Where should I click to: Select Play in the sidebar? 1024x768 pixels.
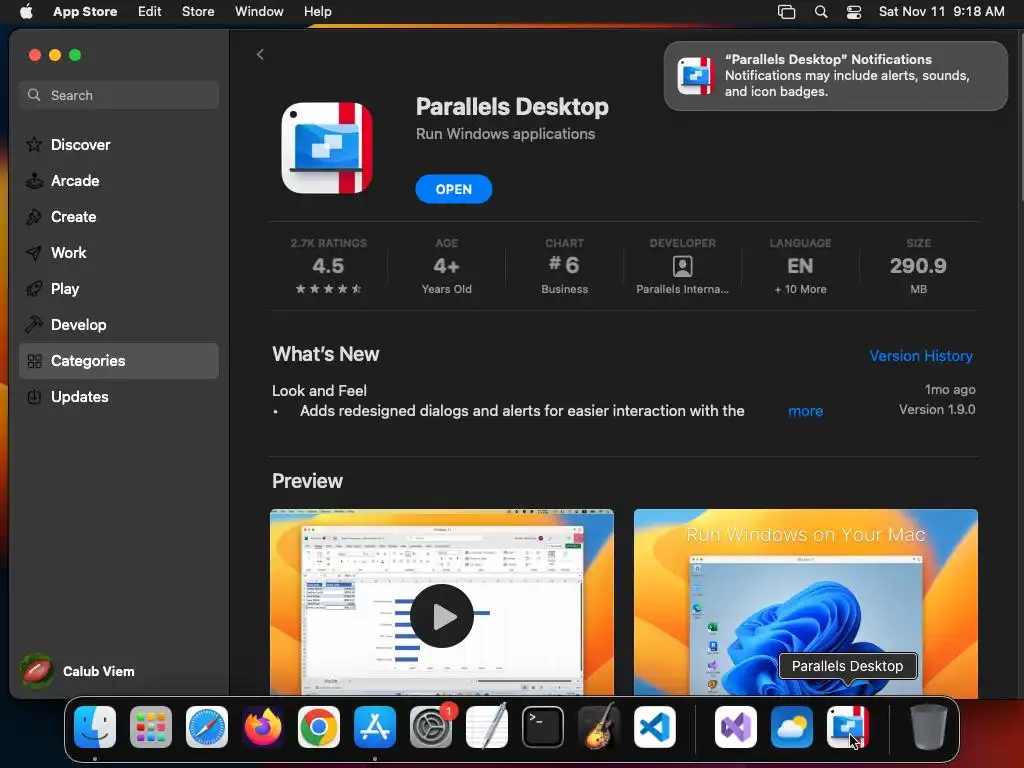pyautogui.click(x=119, y=289)
